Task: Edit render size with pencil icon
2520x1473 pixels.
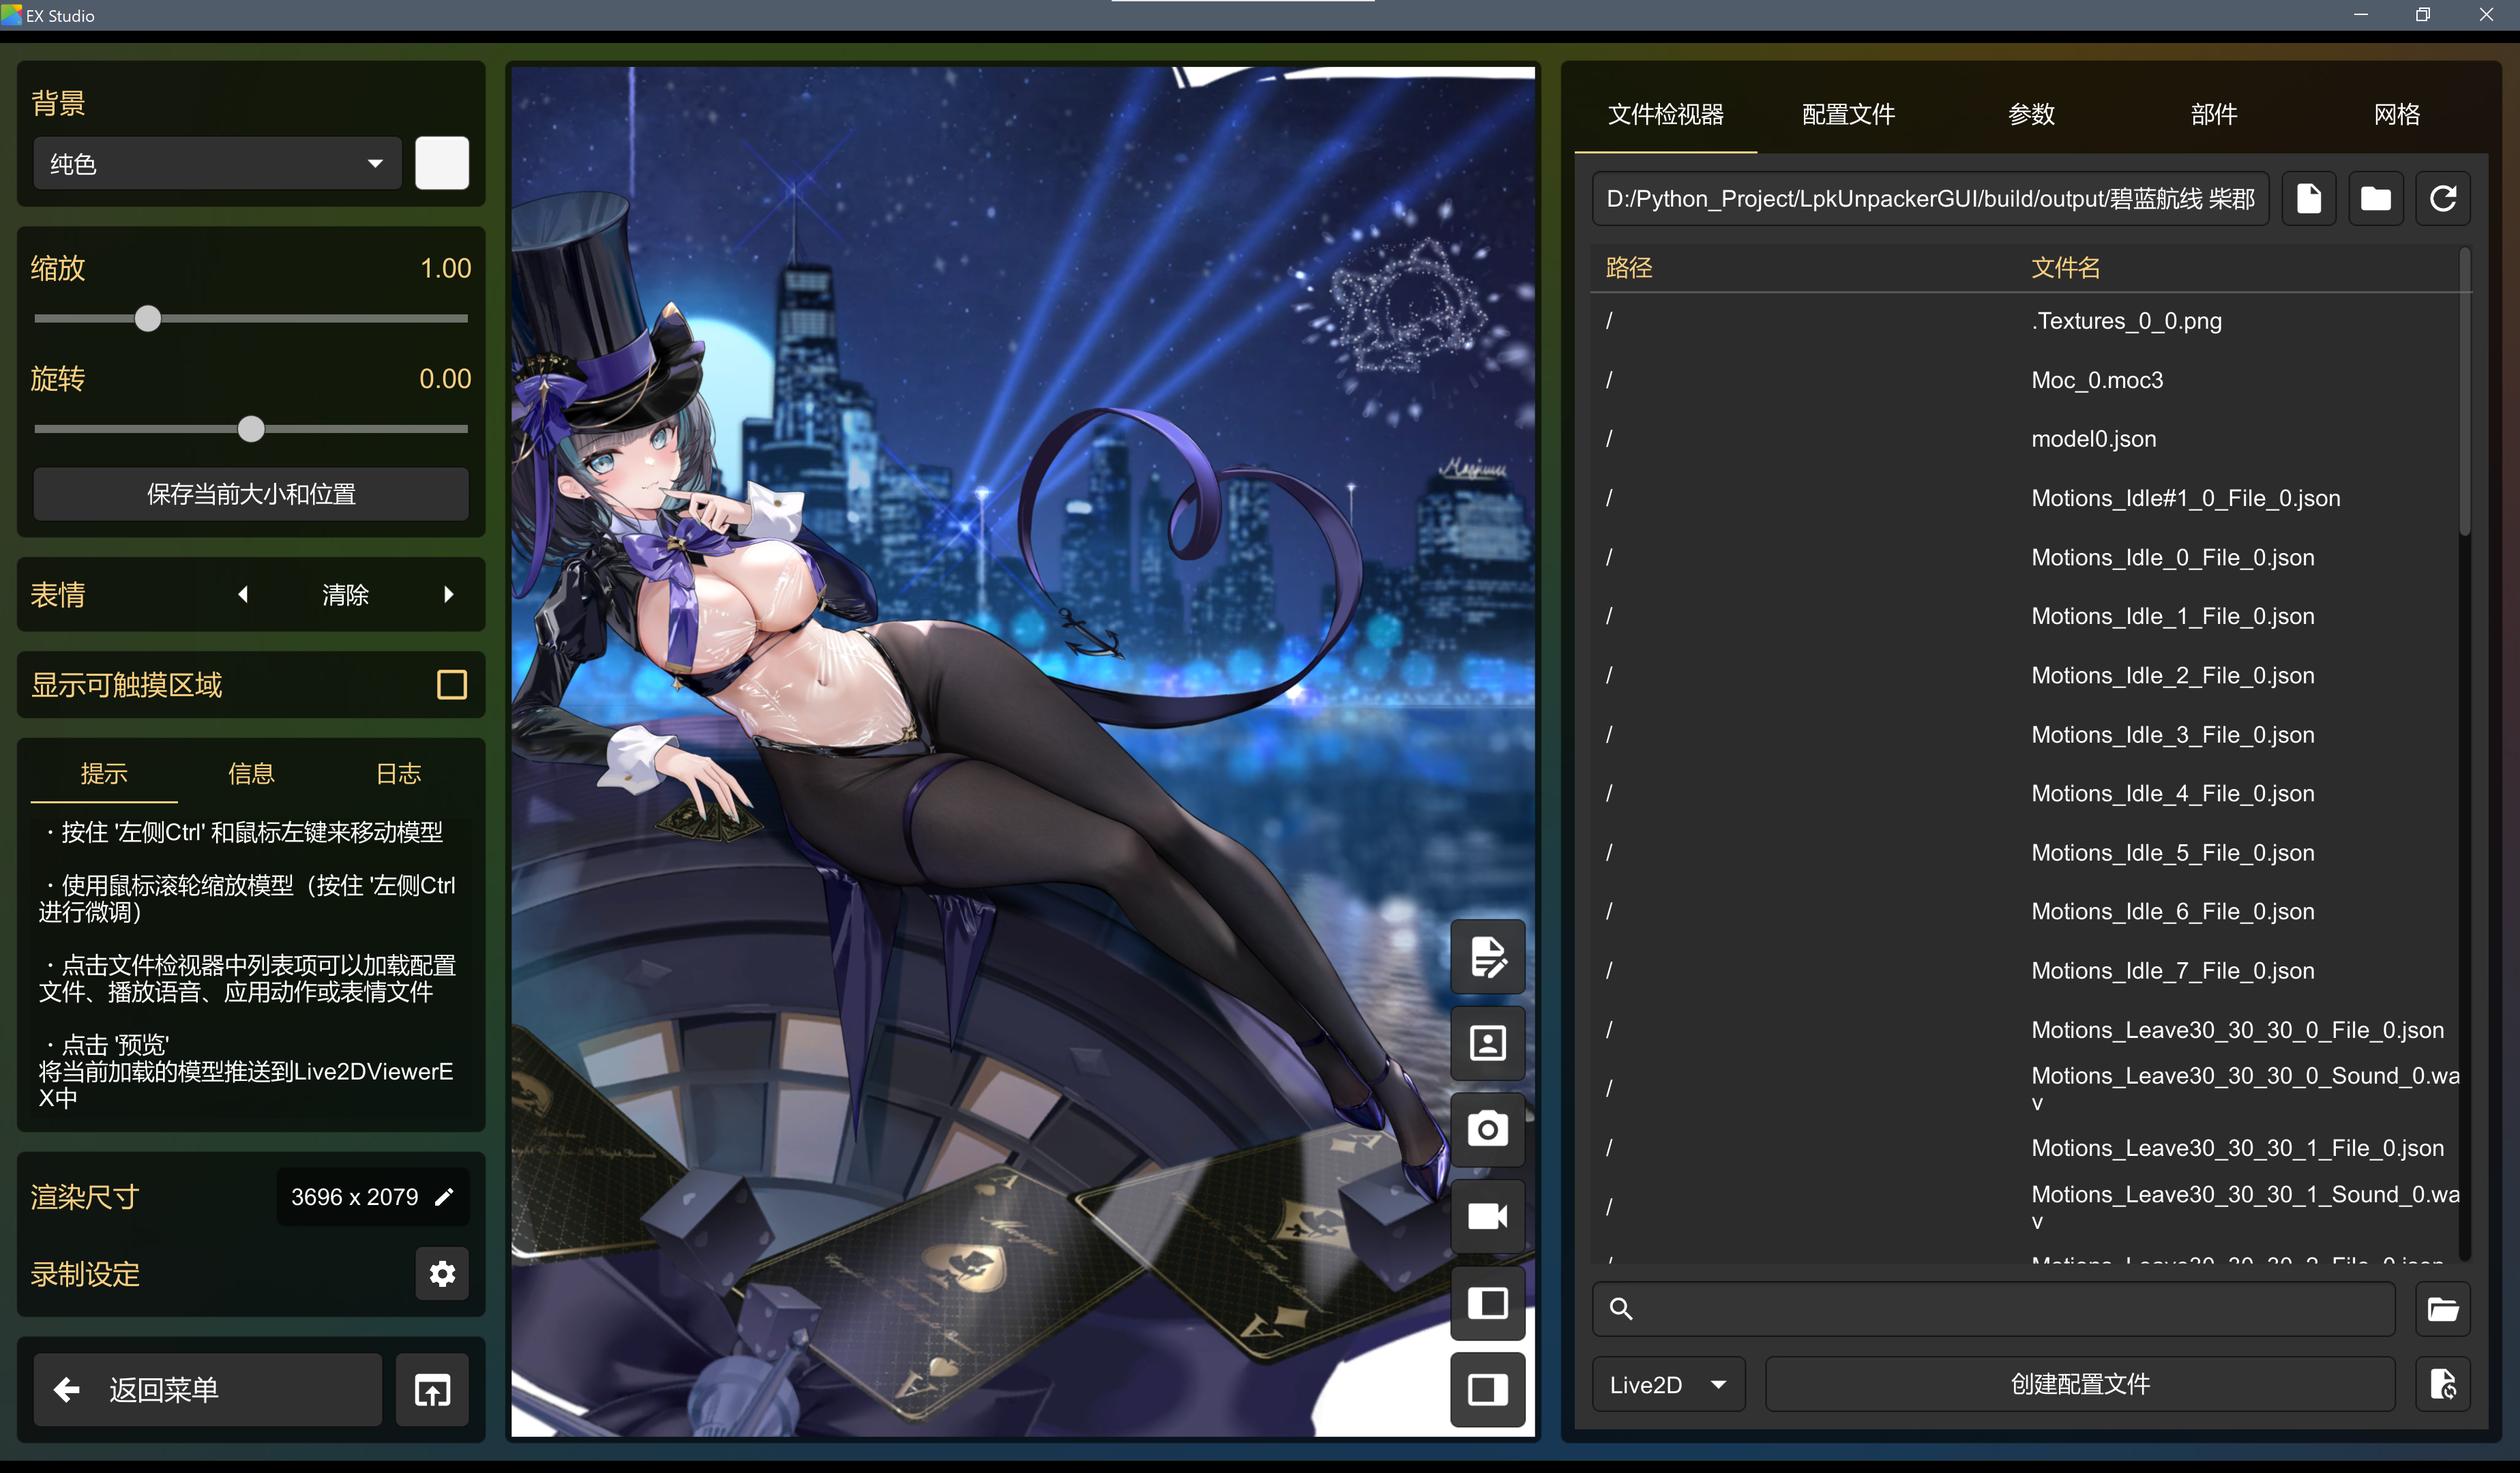Action: coord(445,1197)
